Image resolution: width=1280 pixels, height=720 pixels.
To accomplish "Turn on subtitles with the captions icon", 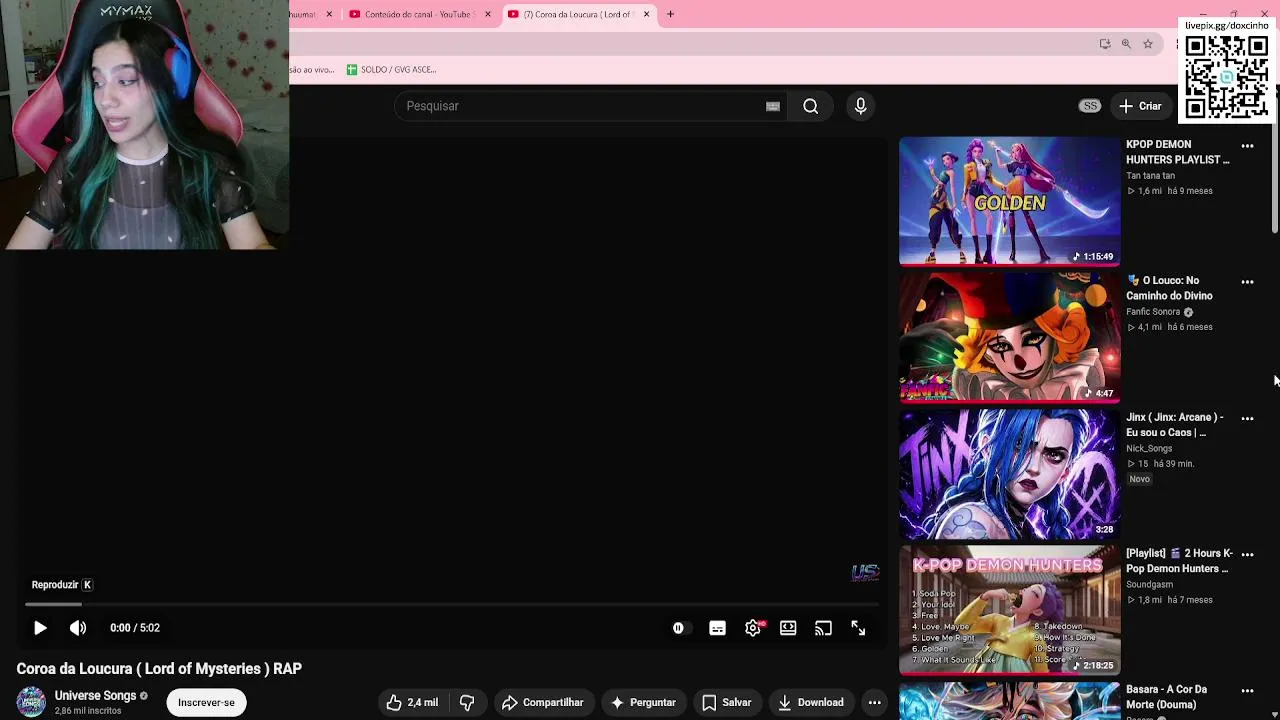I will click(x=717, y=628).
